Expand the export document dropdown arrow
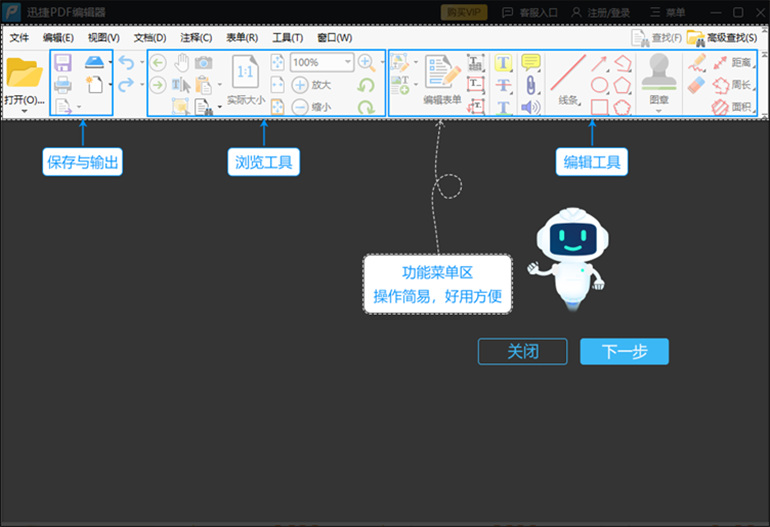Screen dimensions: 770x527 click(x=79, y=107)
